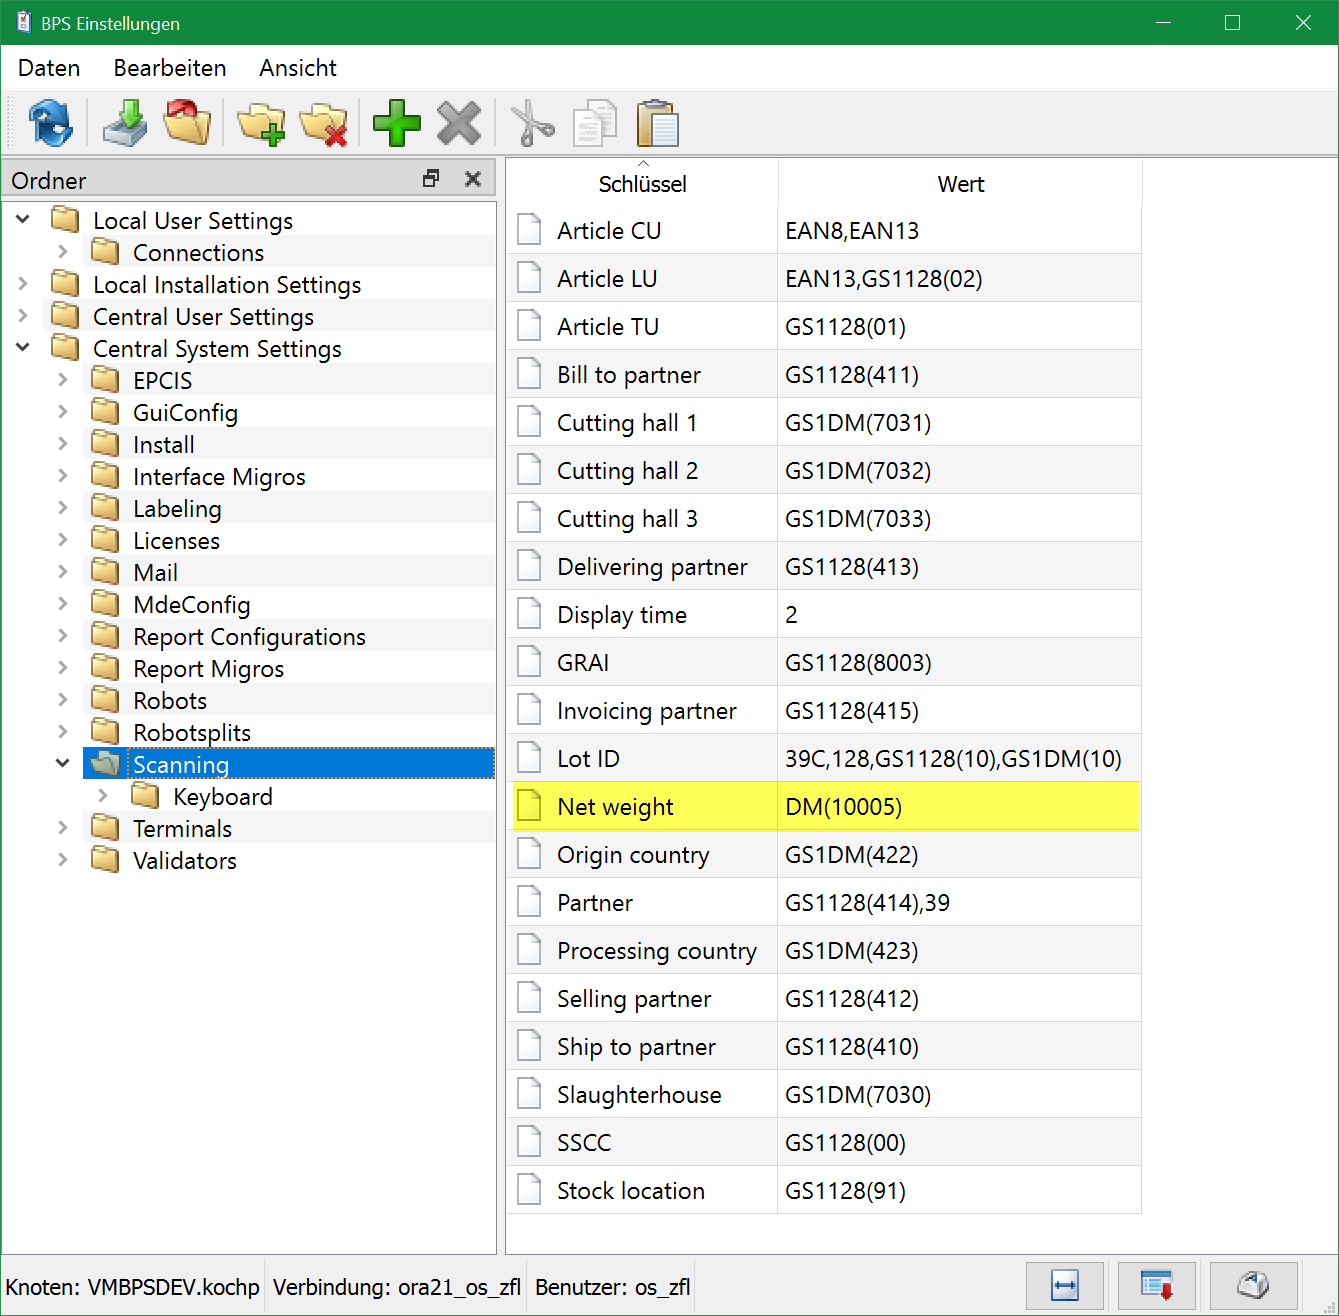Click the keyboard key icon in status bar
1339x1316 pixels.
point(1253,1285)
